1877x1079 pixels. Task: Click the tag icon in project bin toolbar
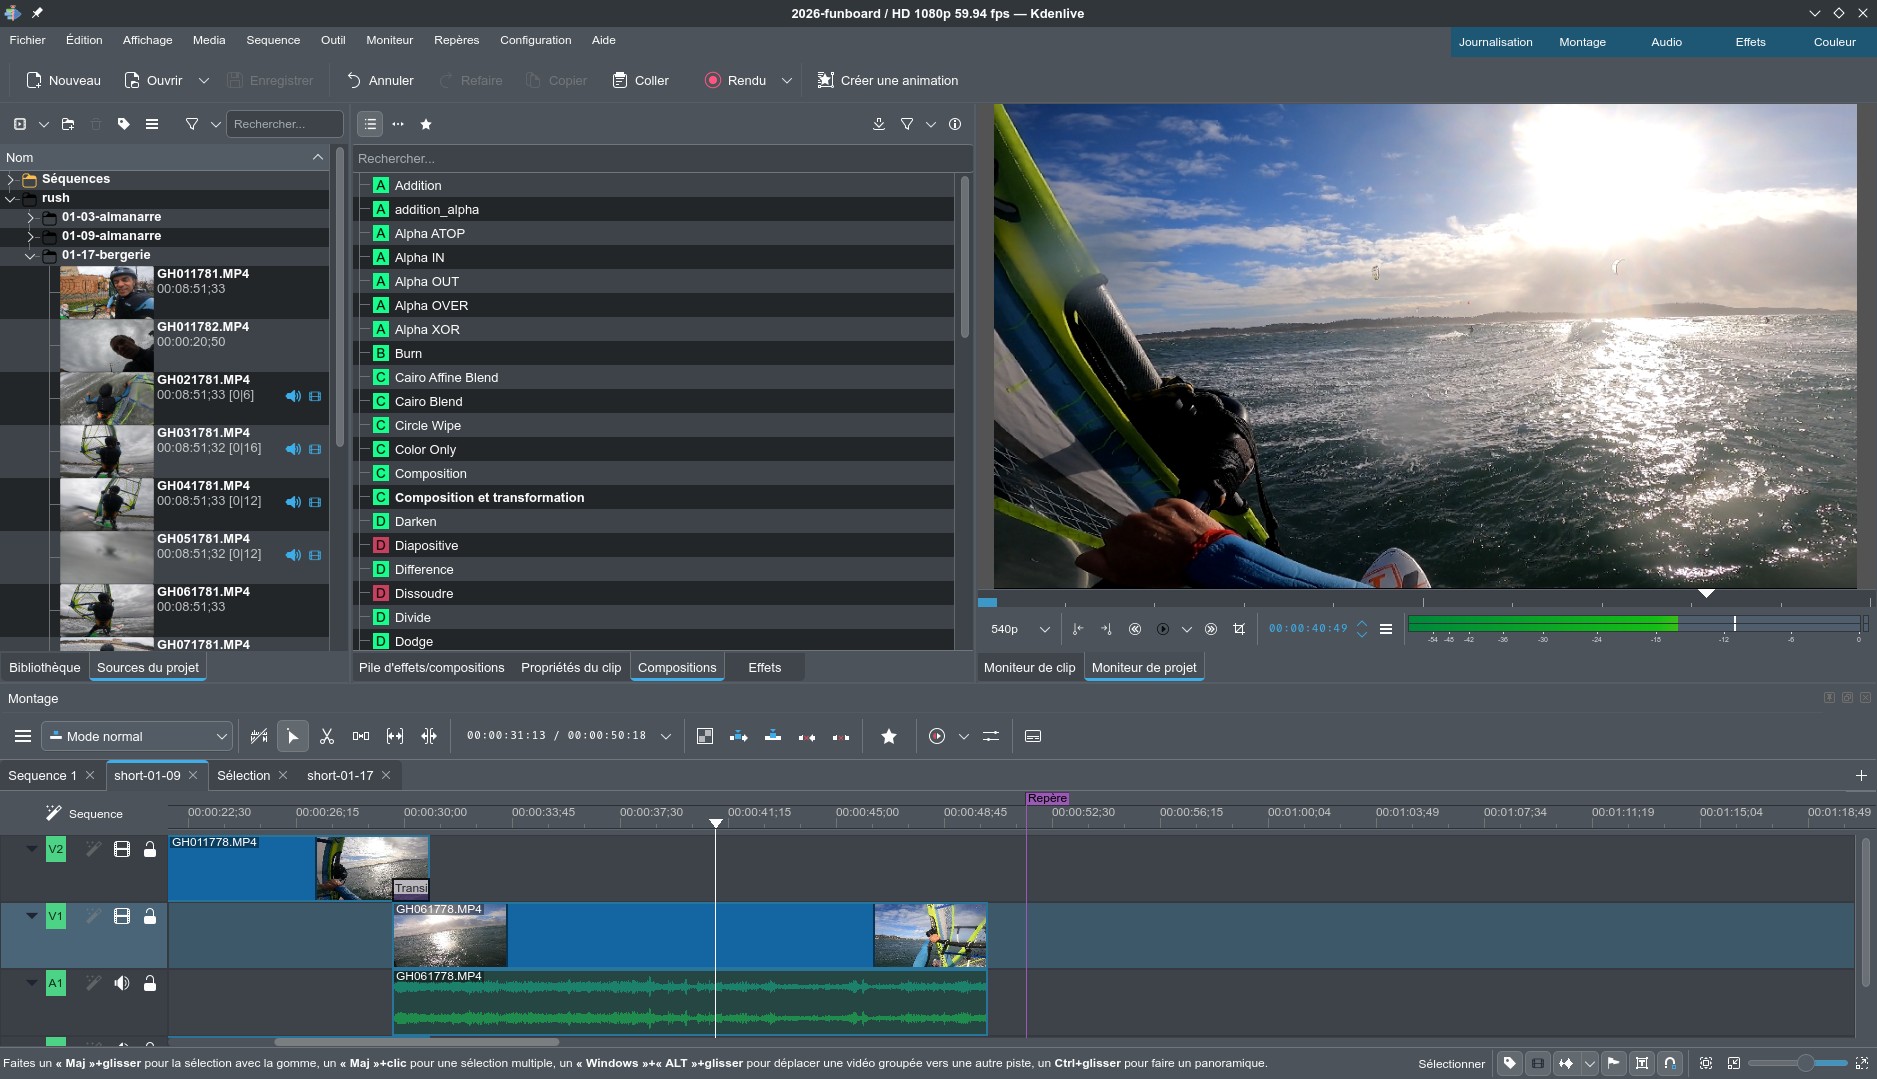point(124,125)
